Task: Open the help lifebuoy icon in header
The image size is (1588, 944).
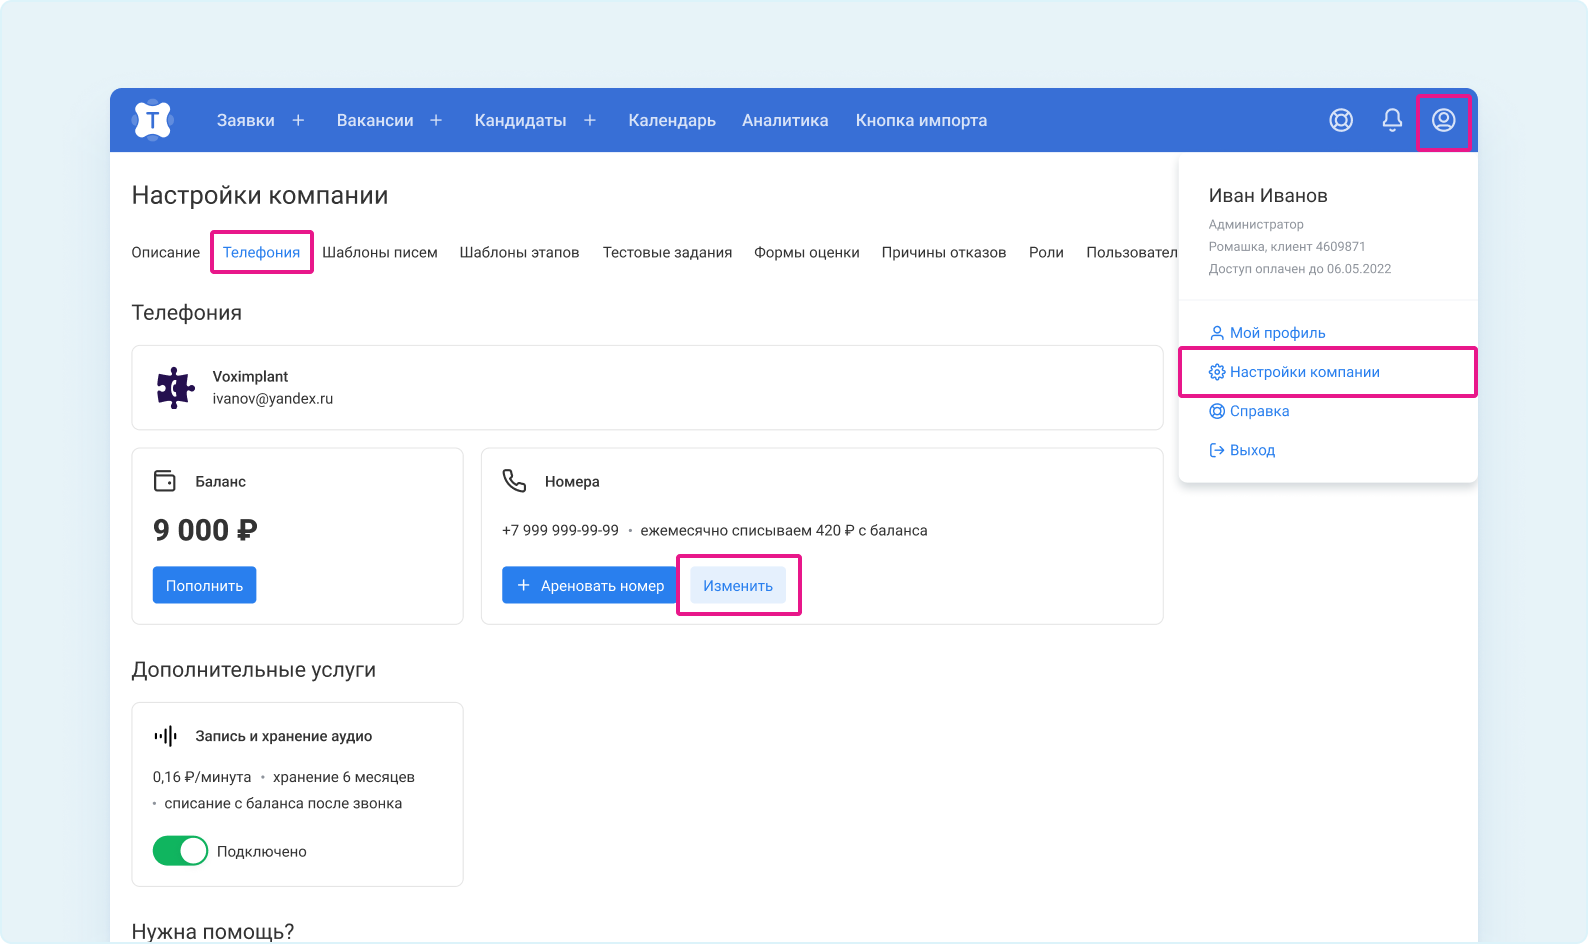Action: tap(1341, 120)
